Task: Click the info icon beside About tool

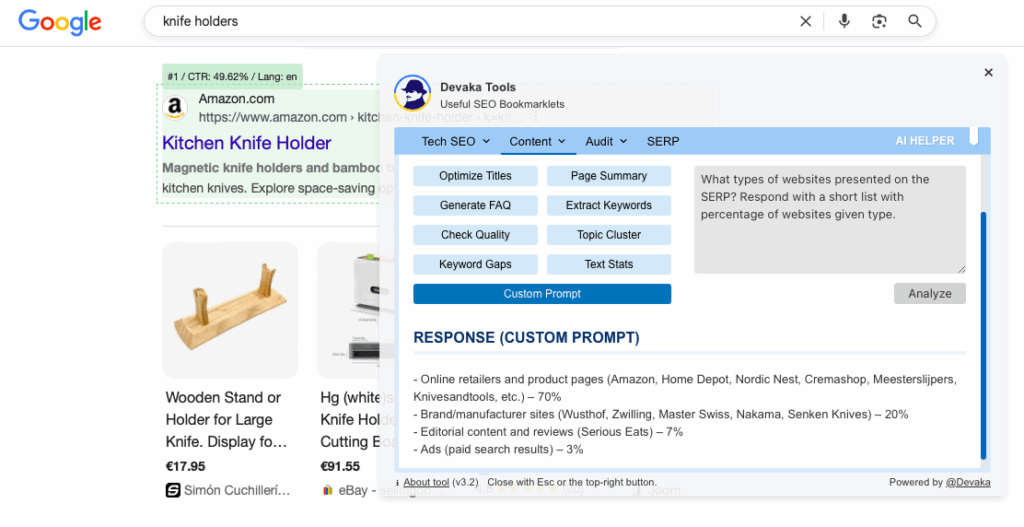Action: tap(397, 483)
